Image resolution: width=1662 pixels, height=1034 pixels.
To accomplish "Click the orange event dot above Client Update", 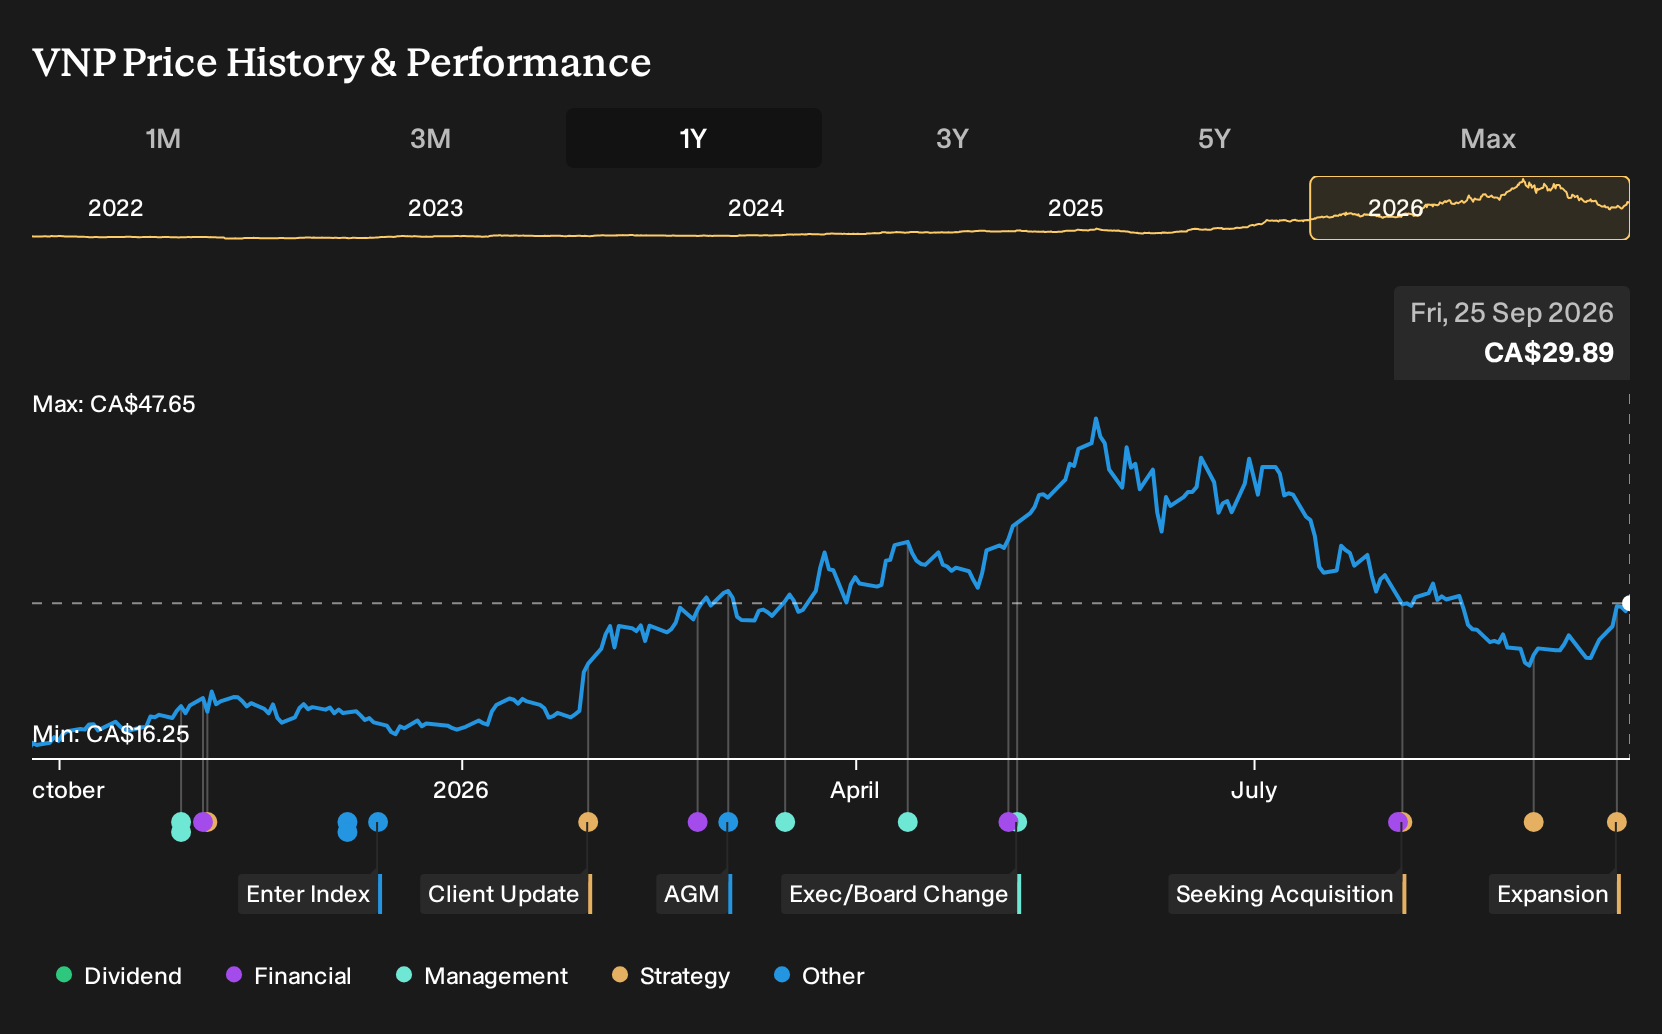I will coord(588,822).
